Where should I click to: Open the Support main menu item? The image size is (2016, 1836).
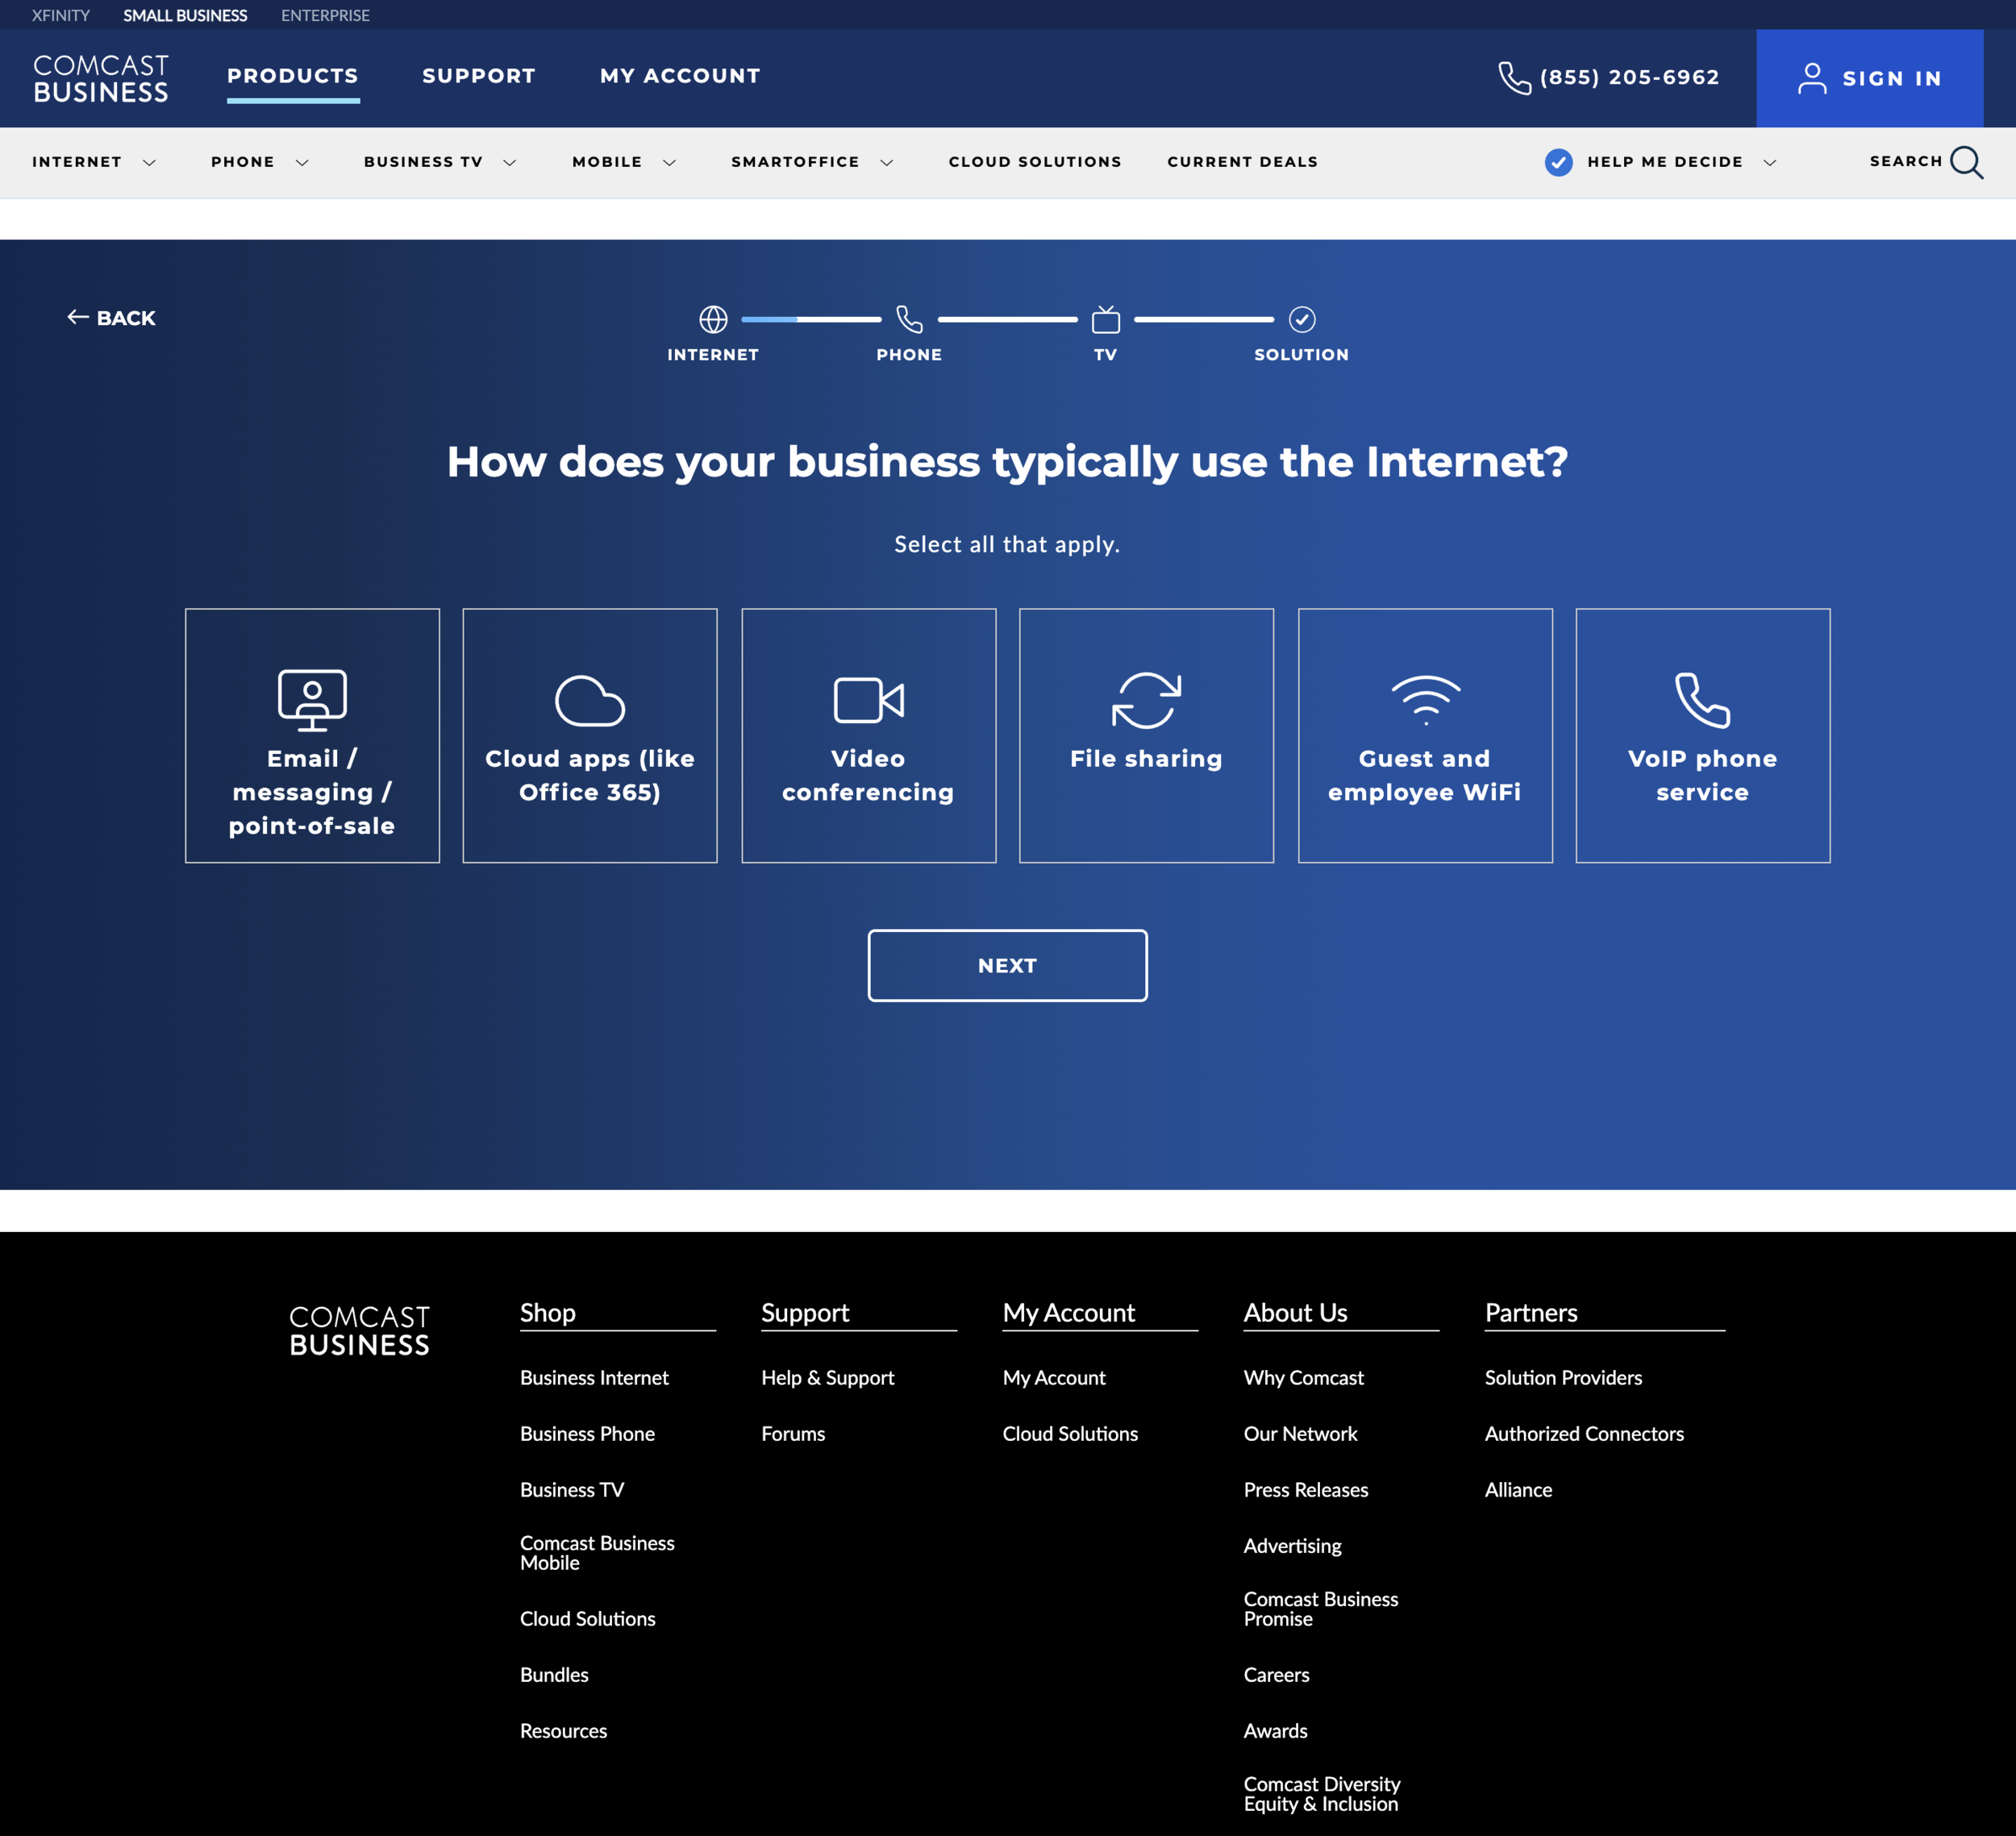pyautogui.click(x=478, y=76)
